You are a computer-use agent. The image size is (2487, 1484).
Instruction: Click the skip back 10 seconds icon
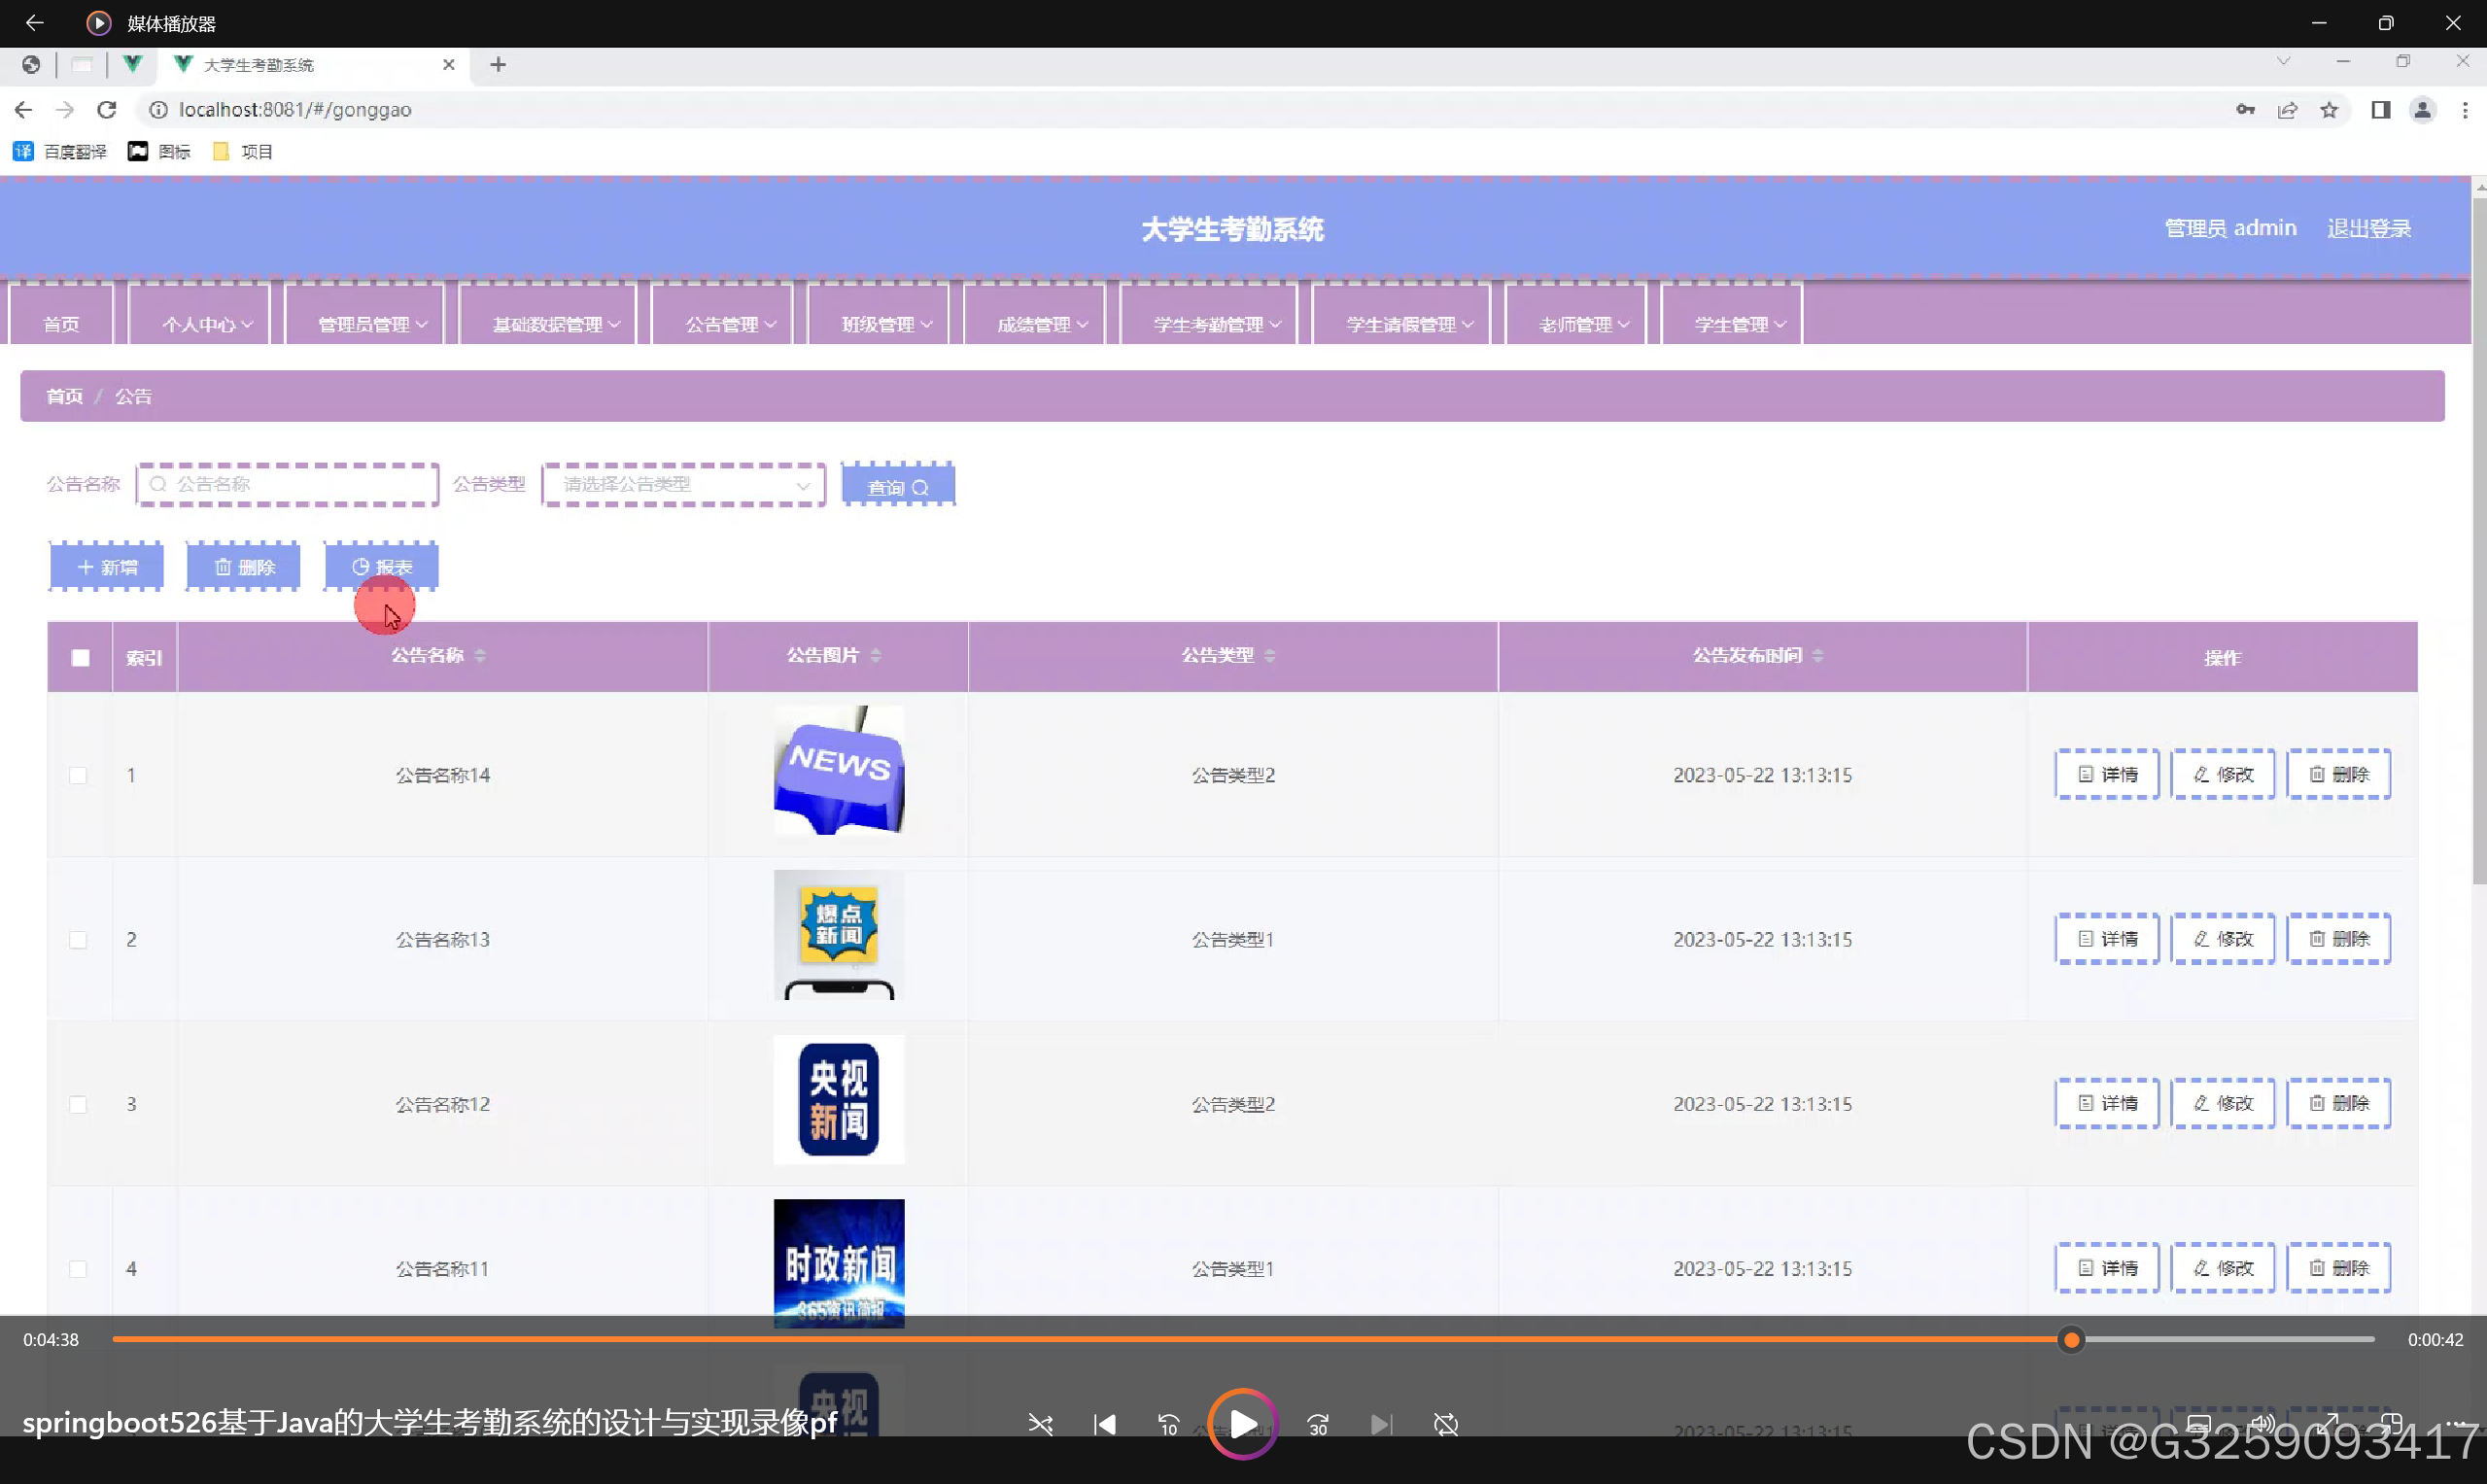tap(1168, 1424)
